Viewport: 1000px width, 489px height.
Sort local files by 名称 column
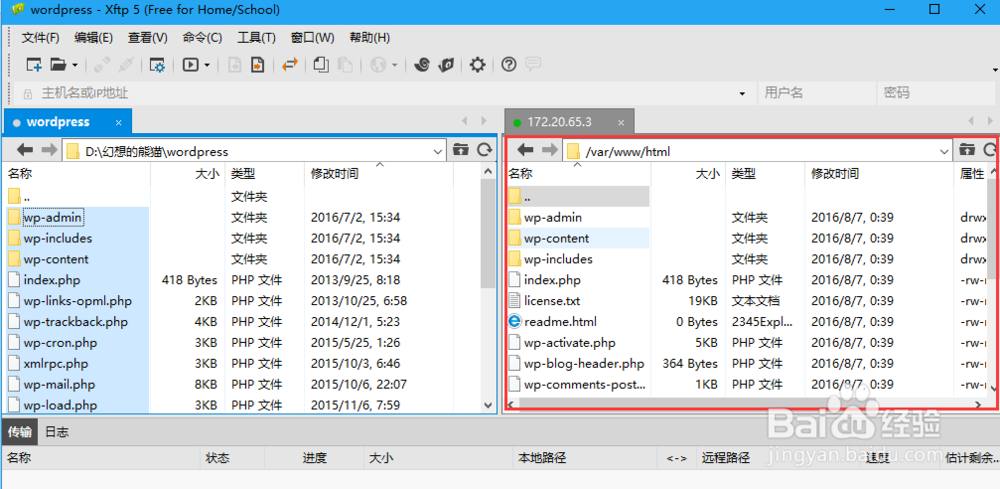pos(77,173)
